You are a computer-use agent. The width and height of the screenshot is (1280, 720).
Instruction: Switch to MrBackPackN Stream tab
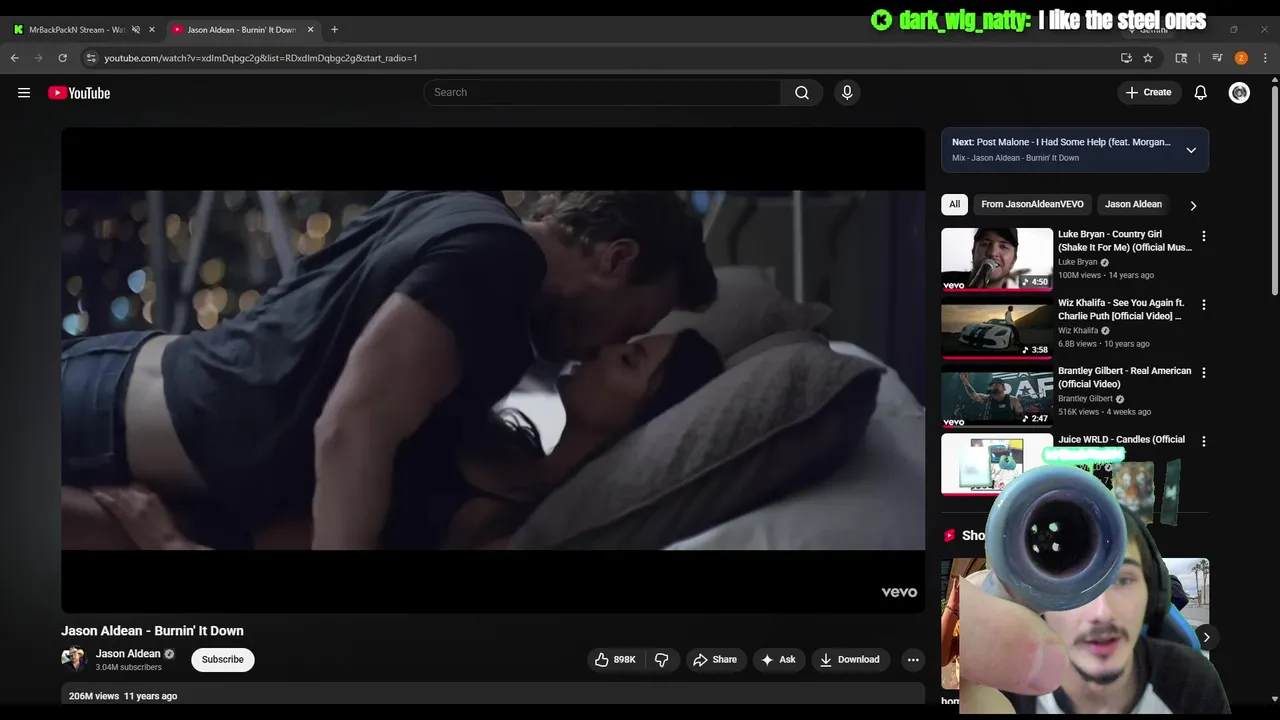tap(76, 30)
